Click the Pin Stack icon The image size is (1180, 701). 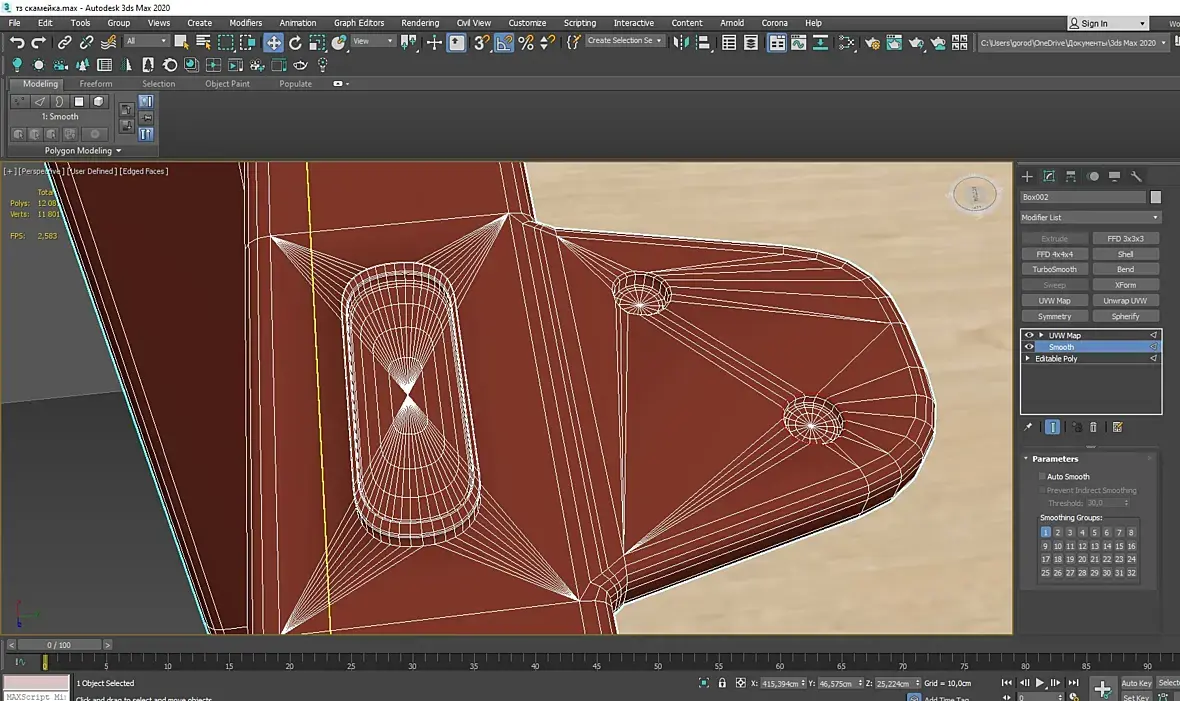pyautogui.click(x=1028, y=427)
